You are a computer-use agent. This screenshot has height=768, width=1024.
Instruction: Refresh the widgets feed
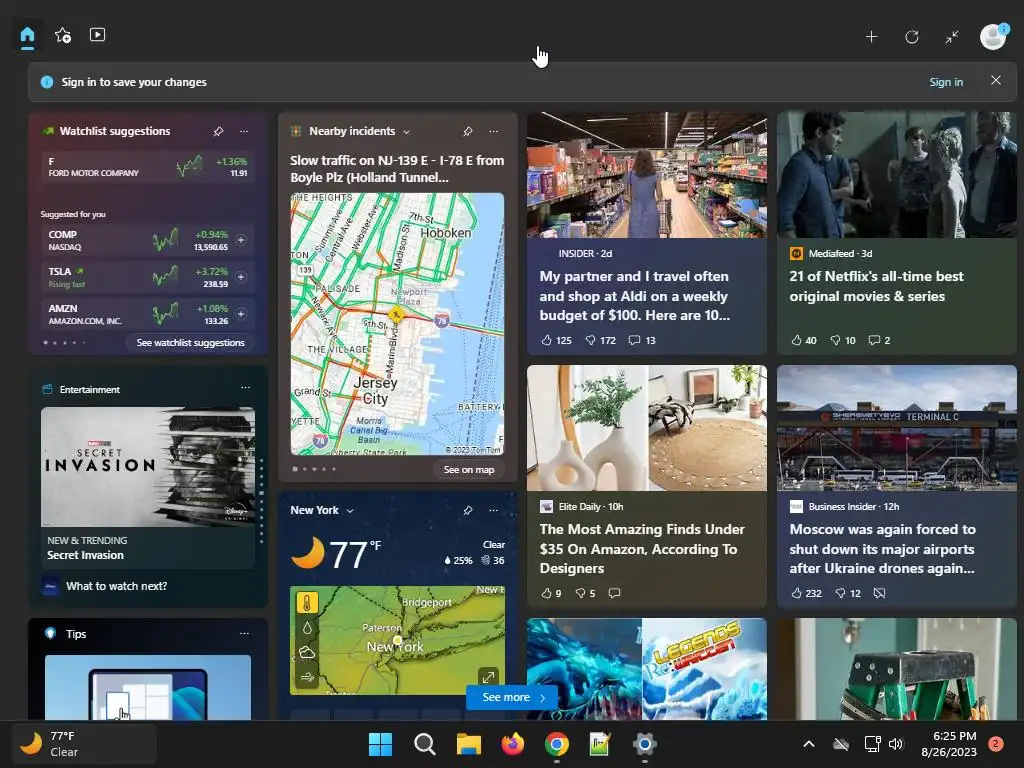click(x=912, y=37)
